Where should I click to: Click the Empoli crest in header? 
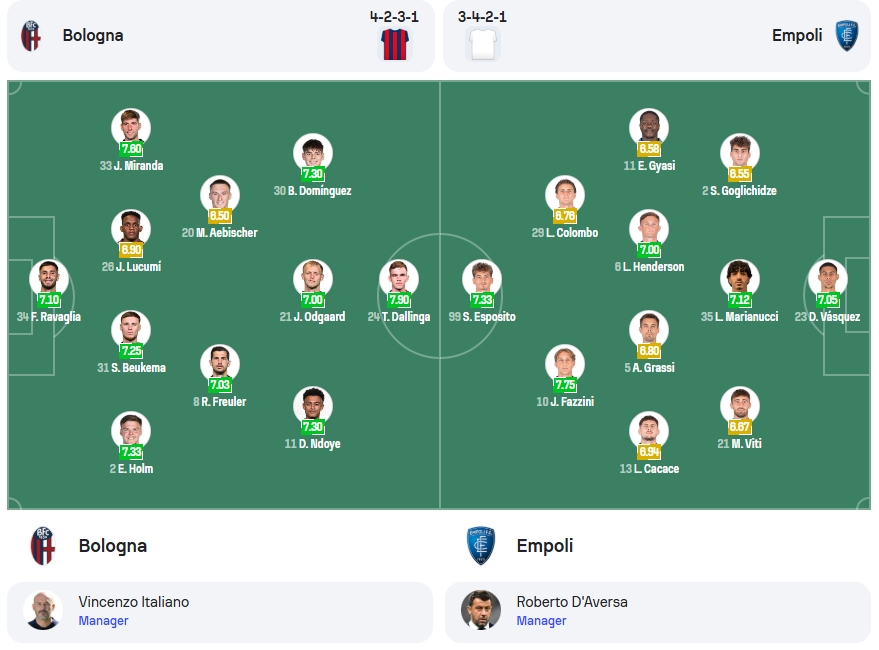point(846,36)
